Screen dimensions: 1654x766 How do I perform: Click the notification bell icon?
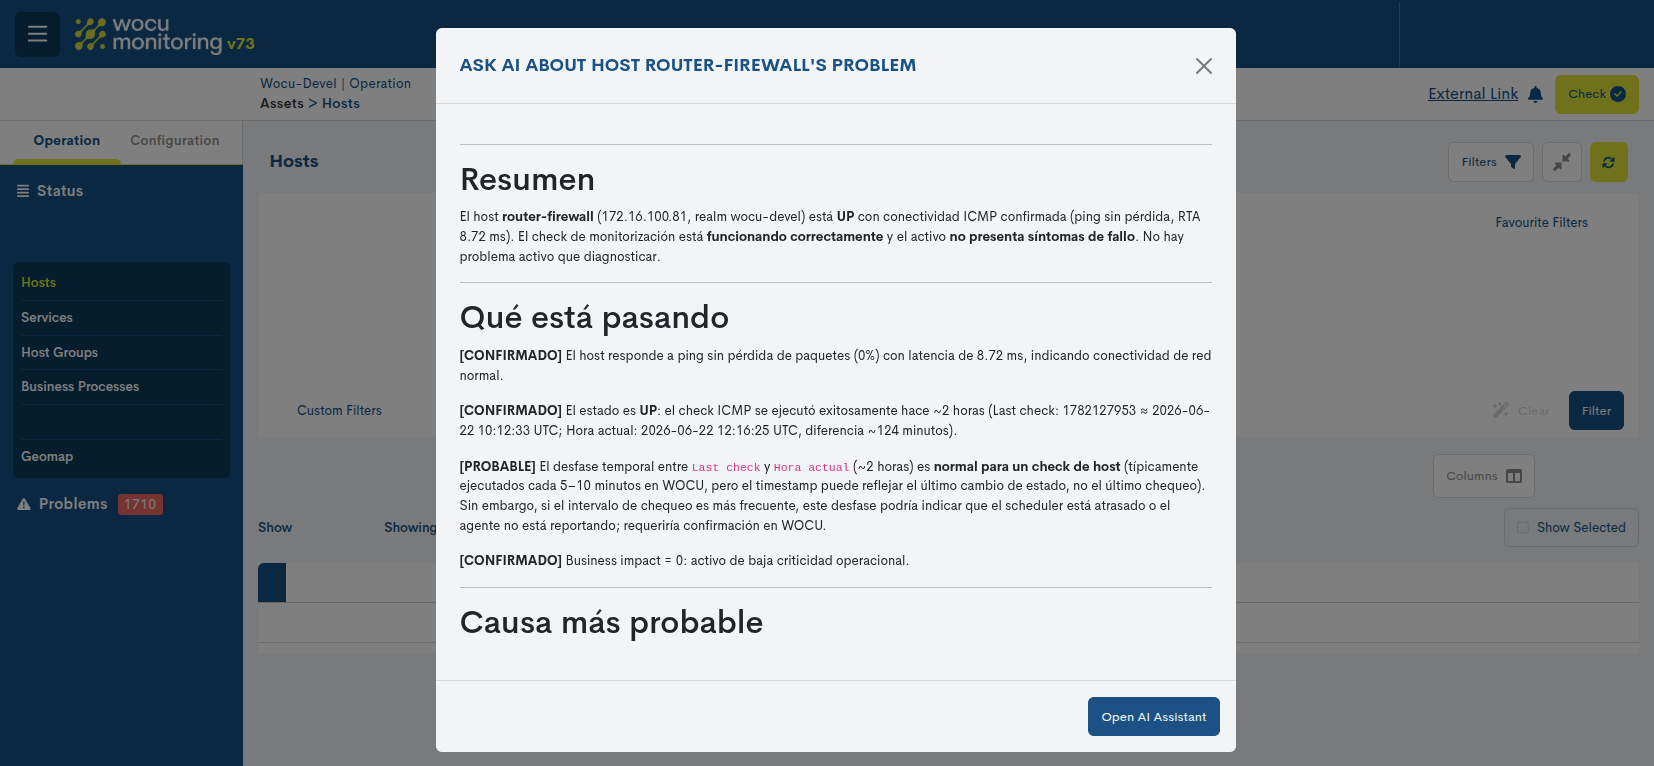click(x=1536, y=94)
